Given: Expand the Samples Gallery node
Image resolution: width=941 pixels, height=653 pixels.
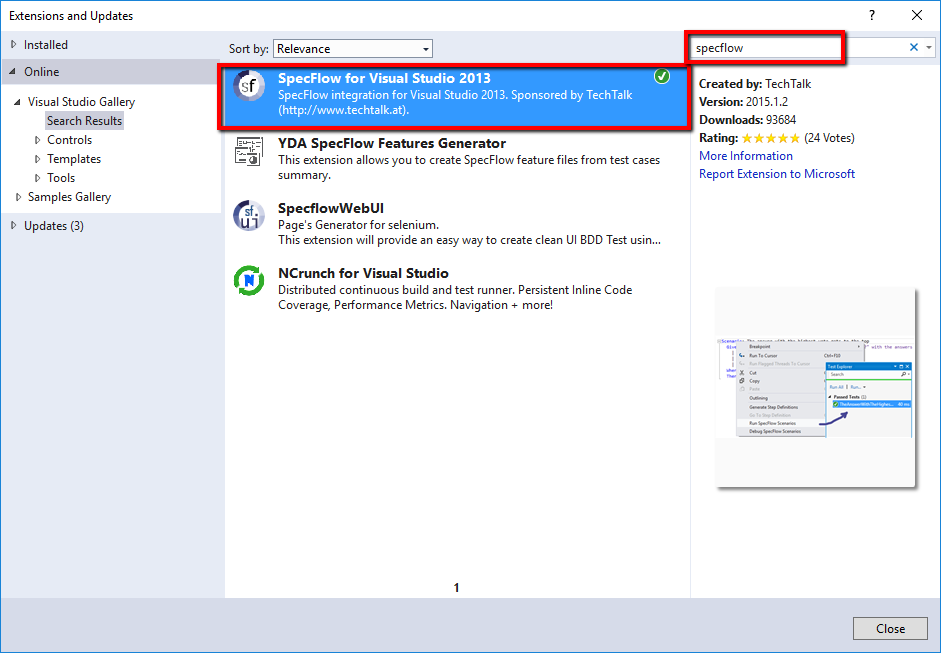Looking at the screenshot, I should pos(18,196).
